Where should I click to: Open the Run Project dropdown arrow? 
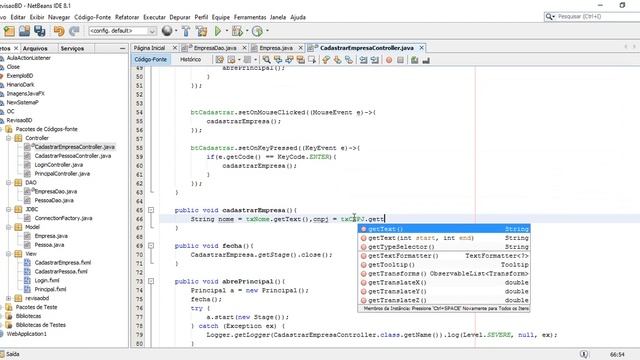227,31
